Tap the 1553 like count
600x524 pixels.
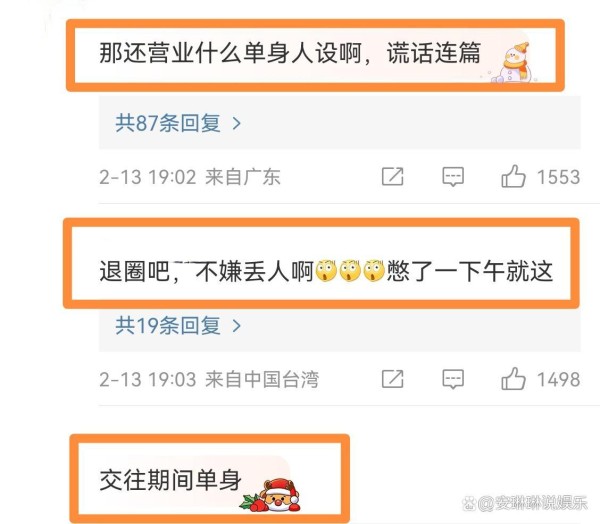pos(558,177)
